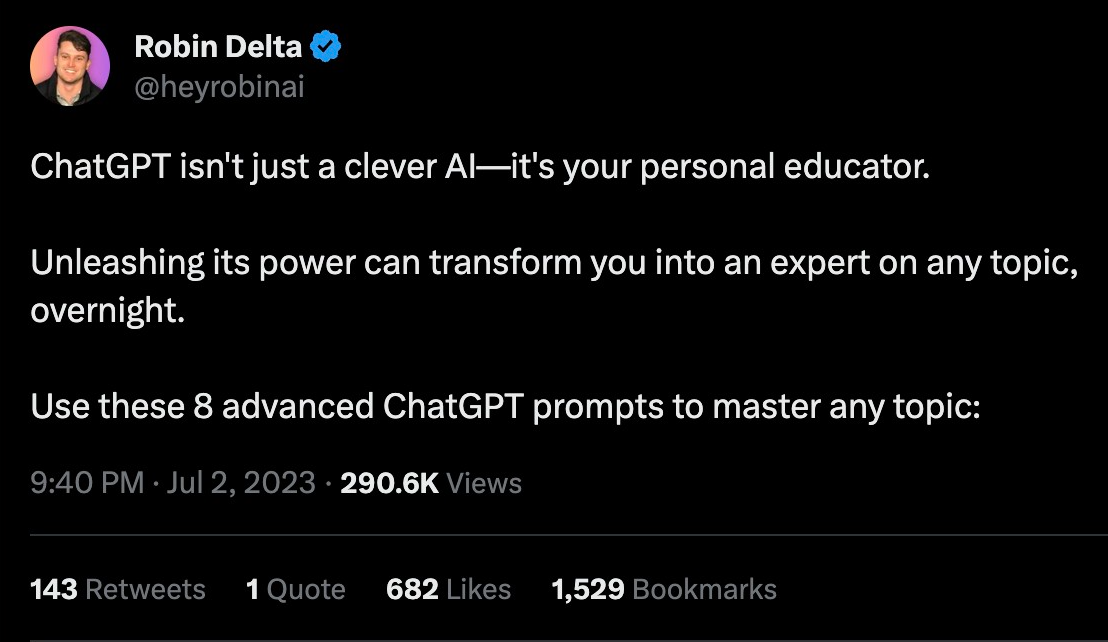View the 143 Retweets list

click(x=118, y=589)
